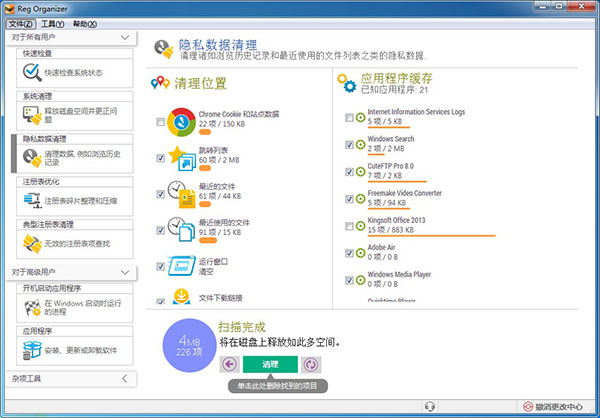Uncheck the Windows Search cache checkbox

click(x=349, y=144)
